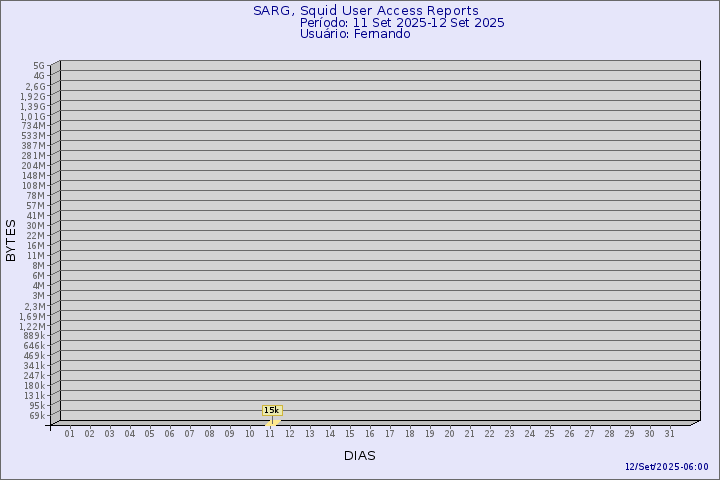Click the DIAS horizontal axis label
This screenshot has width=720, height=480.
click(x=360, y=455)
